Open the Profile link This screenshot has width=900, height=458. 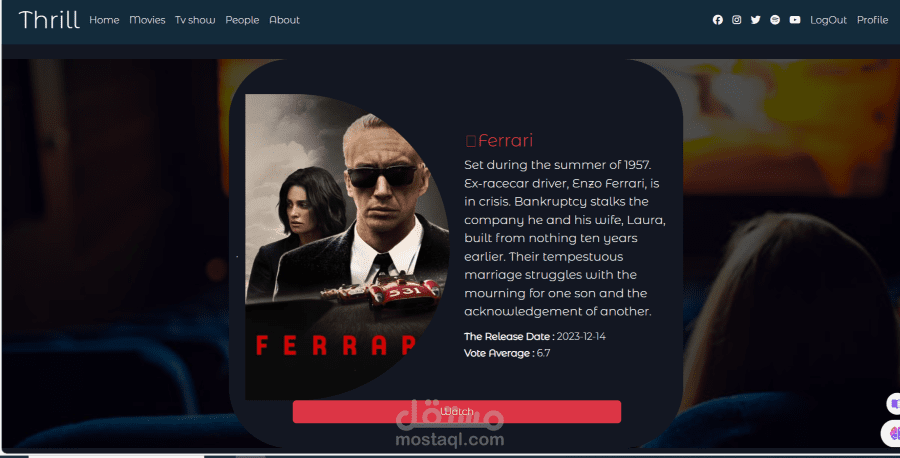(872, 20)
